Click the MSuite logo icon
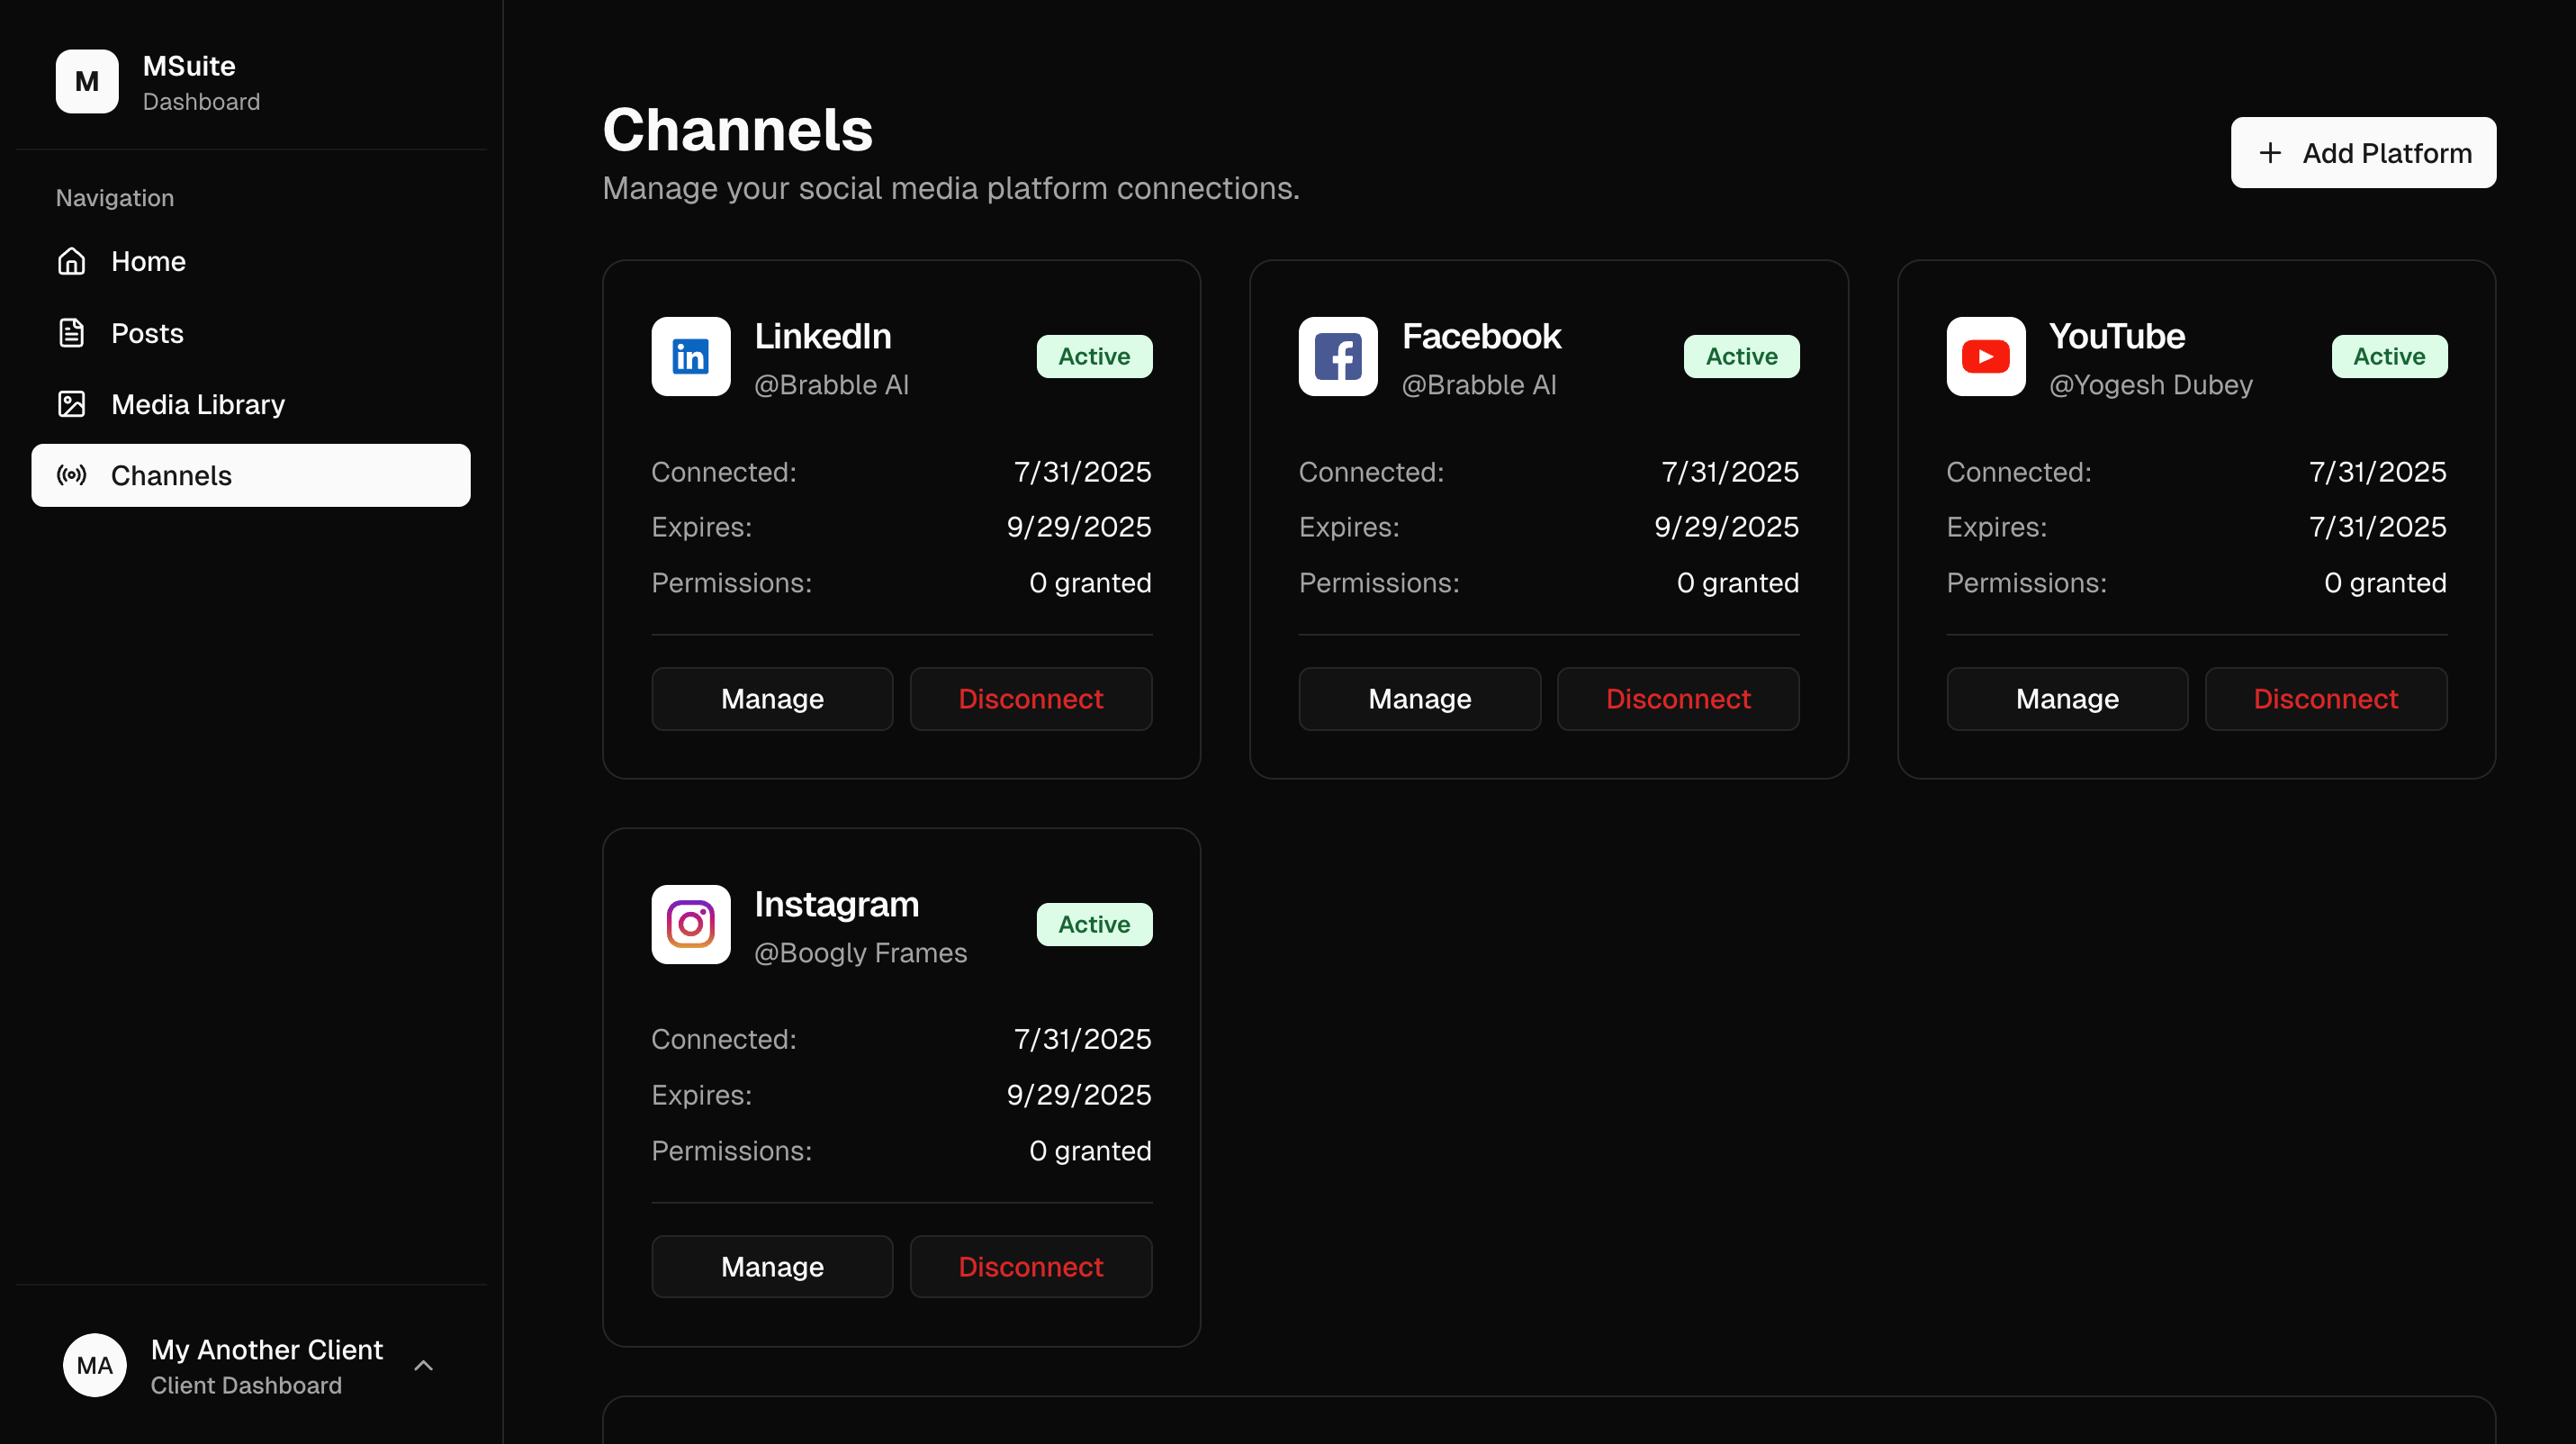 point(86,81)
